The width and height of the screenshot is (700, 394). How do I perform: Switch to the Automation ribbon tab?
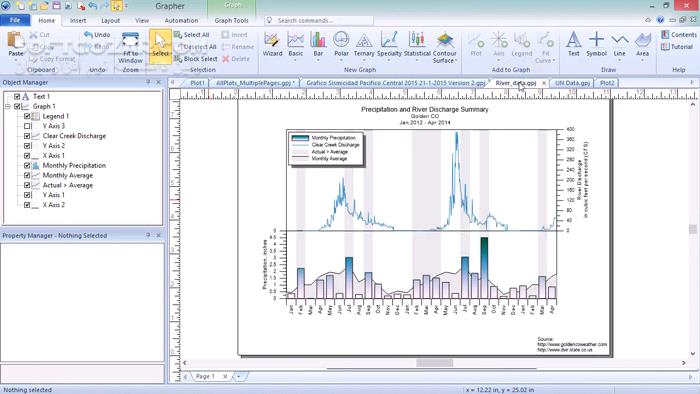click(x=181, y=21)
